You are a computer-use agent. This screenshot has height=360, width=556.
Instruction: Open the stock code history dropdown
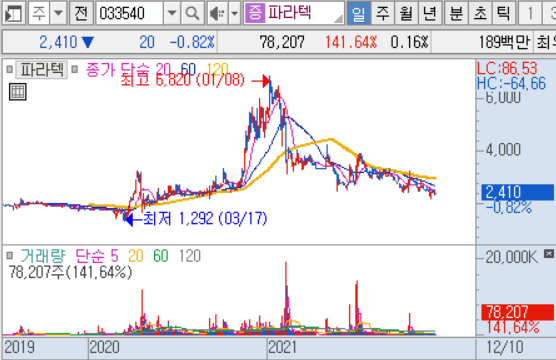tap(172, 13)
